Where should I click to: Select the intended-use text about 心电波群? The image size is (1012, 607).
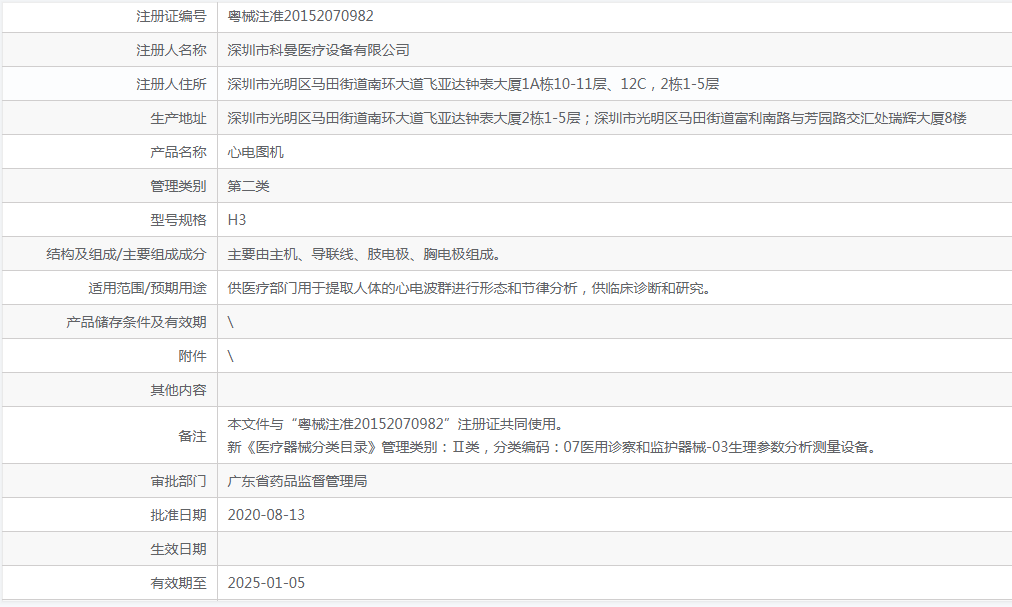pos(469,288)
